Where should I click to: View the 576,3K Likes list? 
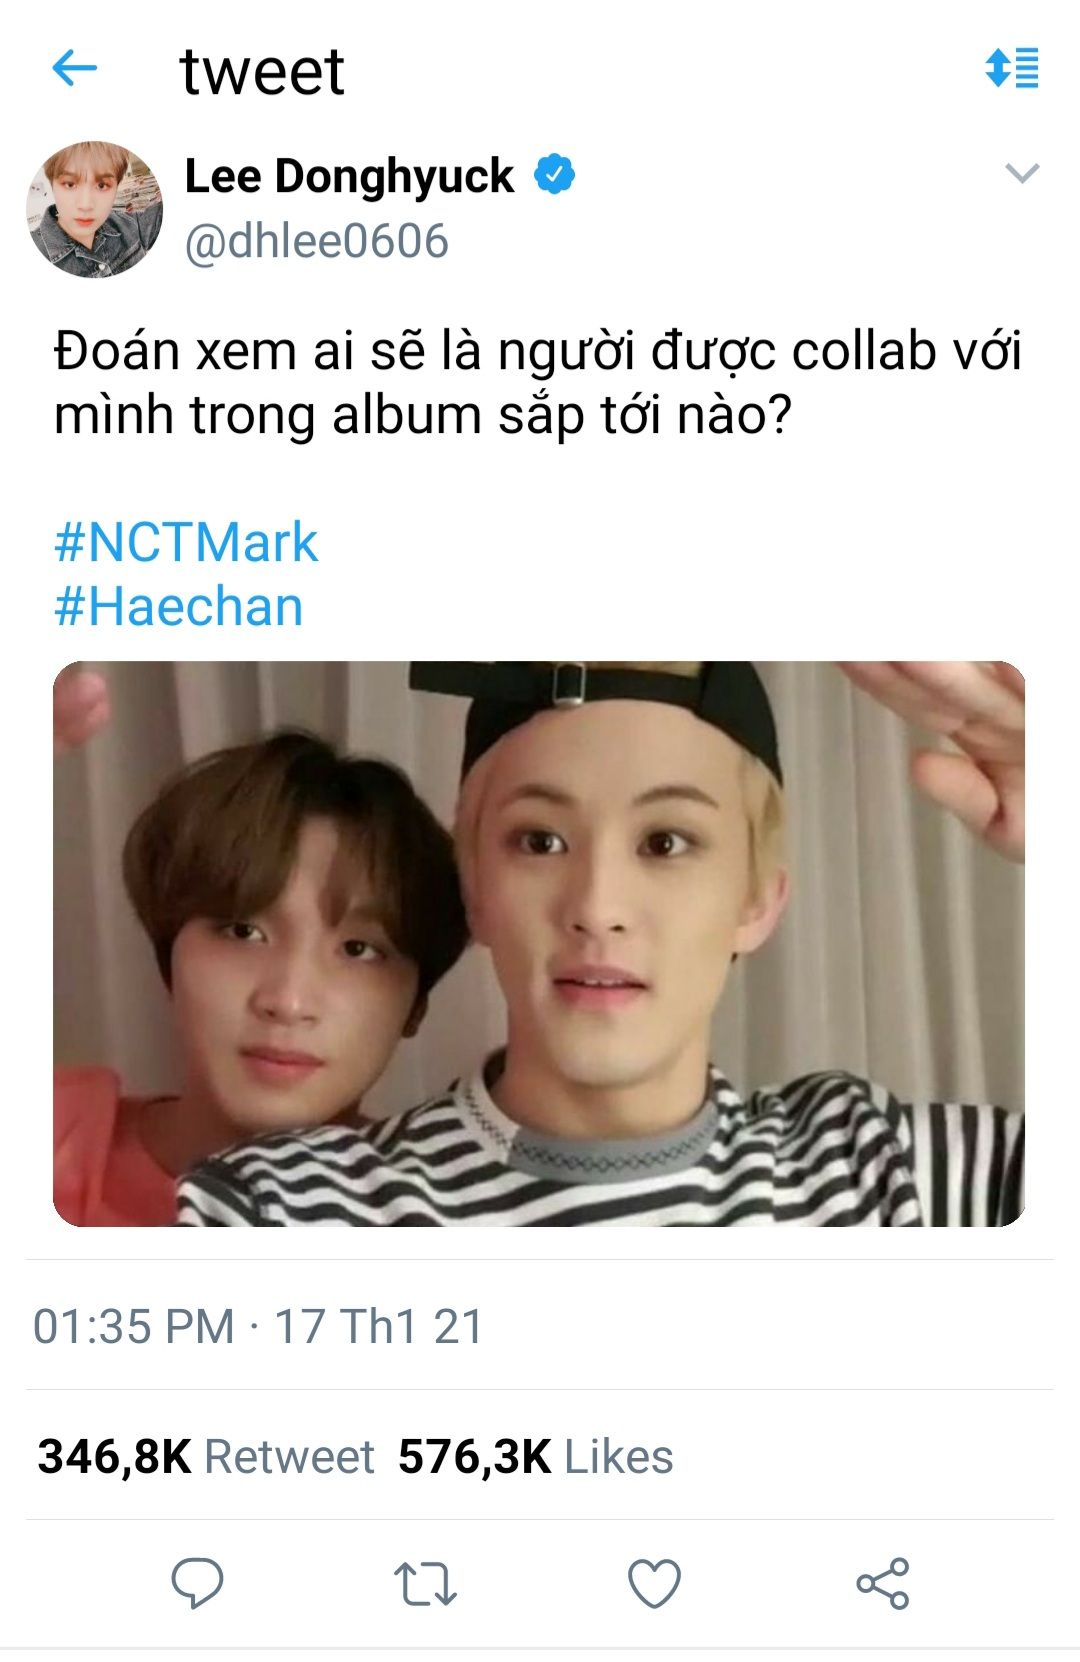tap(536, 1456)
